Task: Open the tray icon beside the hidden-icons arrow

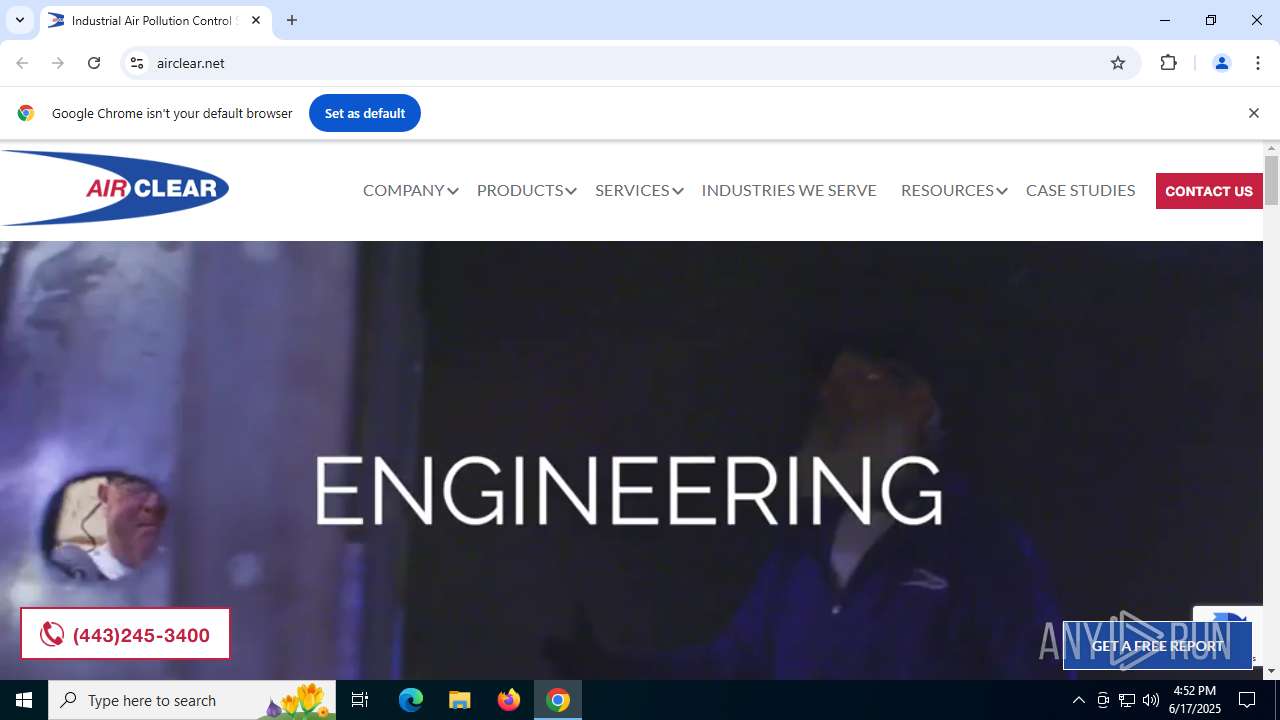Action: click(1103, 700)
